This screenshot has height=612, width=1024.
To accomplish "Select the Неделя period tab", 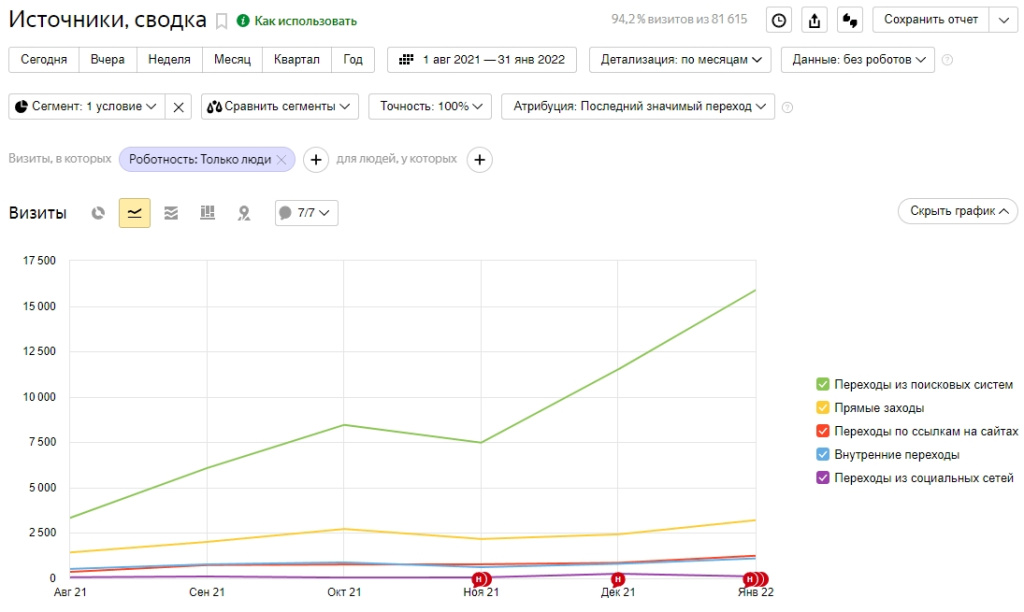I will coord(169,60).
